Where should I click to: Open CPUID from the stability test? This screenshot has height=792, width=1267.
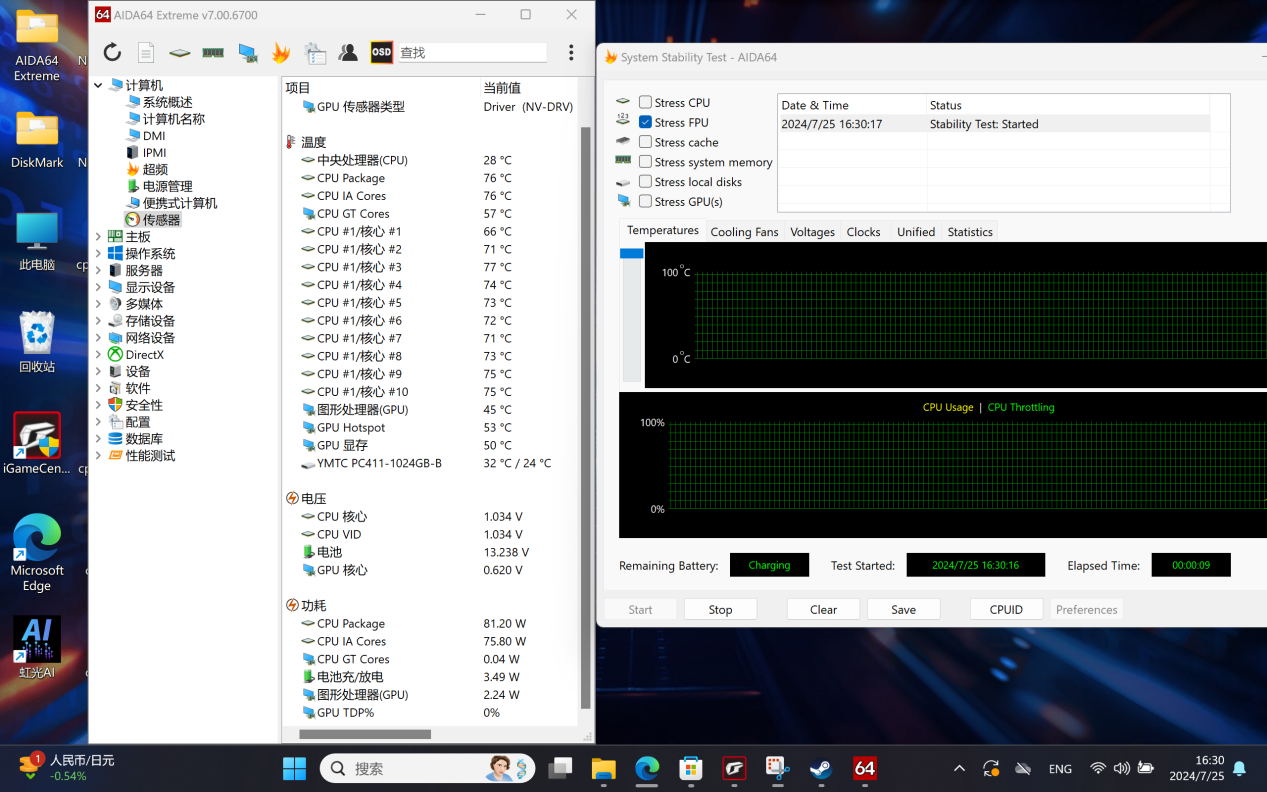(1006, 609)
